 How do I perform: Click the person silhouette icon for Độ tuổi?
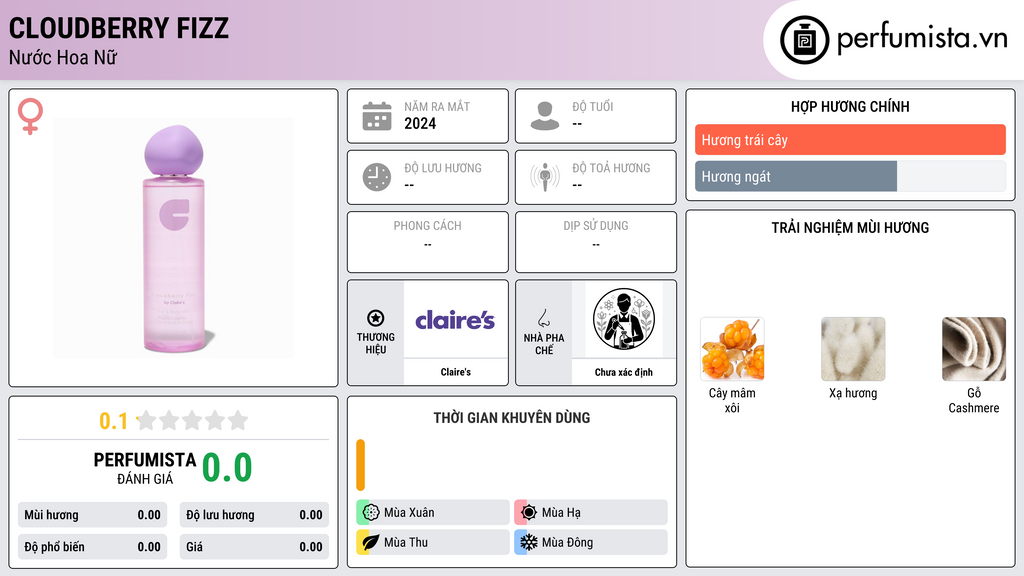[545, 116]
